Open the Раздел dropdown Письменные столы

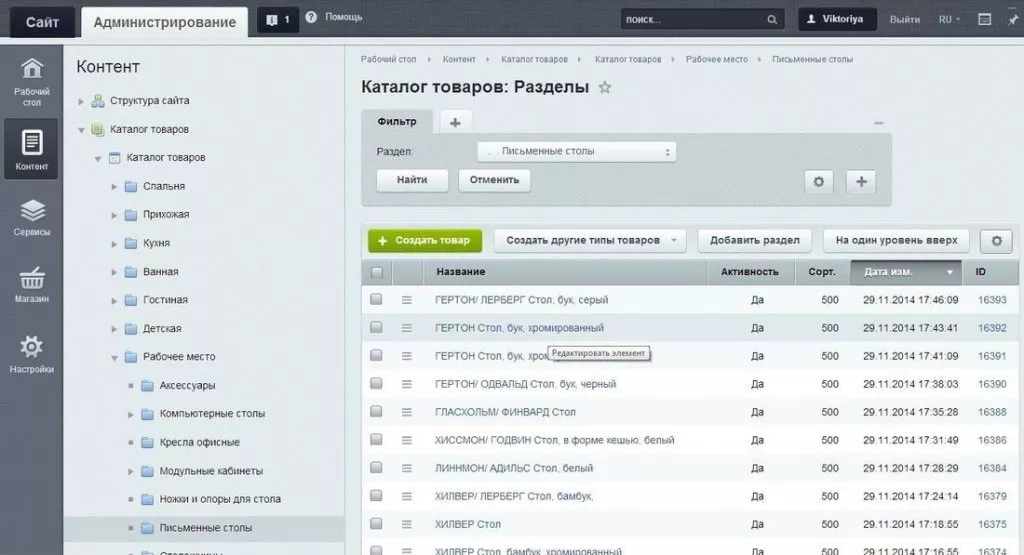pyautogui.click(x=576, y=152)
